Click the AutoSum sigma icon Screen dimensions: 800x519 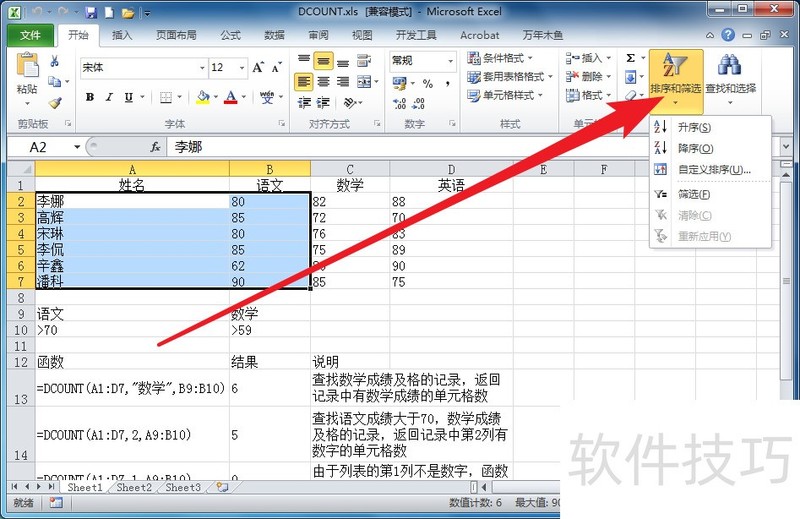[x=631, y=58]
